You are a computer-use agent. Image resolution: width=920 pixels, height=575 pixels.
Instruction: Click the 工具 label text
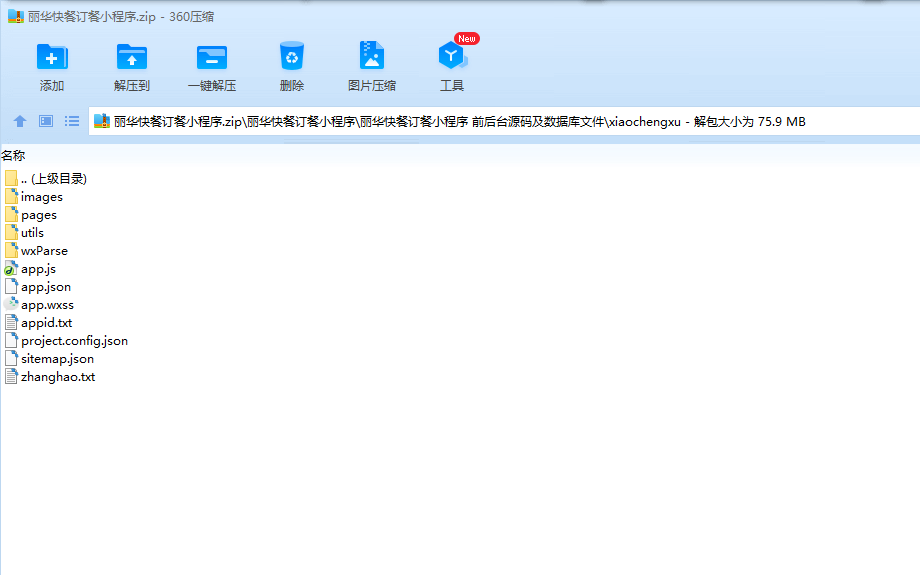[x=452, y=86]
